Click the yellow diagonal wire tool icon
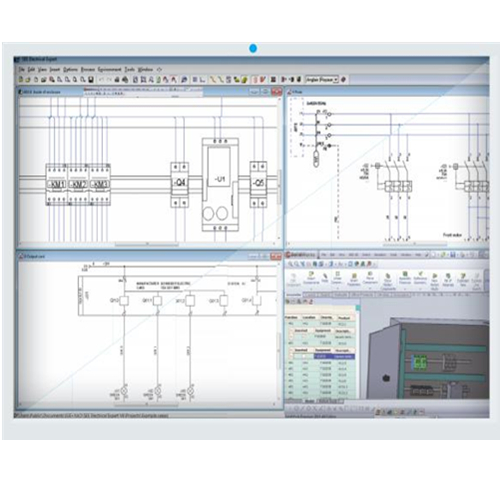This screenshot has height=500, width=500. pos(212,80)
